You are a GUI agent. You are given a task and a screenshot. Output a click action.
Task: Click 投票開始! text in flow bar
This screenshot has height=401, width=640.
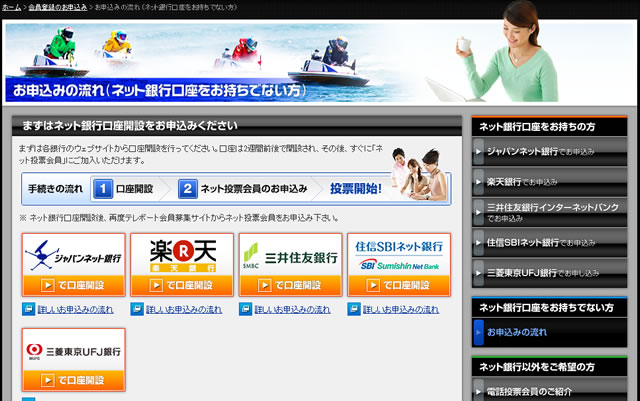[x=356, y=189]
